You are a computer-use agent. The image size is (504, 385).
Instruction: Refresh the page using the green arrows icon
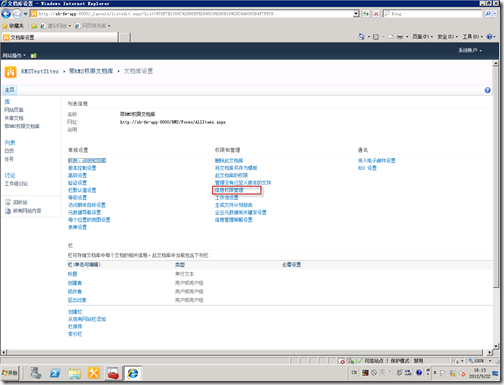pyautogui.click(x=366, y=14)
